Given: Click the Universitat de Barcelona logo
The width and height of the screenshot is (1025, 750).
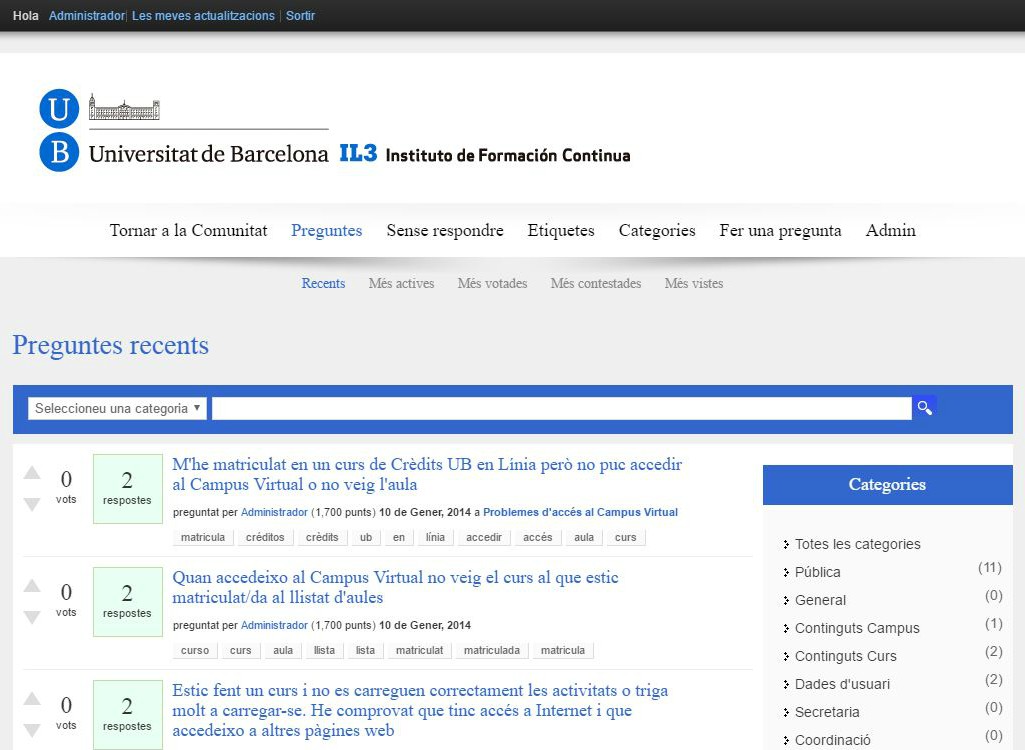Looking at the screenshot, I should pos(184,132).
